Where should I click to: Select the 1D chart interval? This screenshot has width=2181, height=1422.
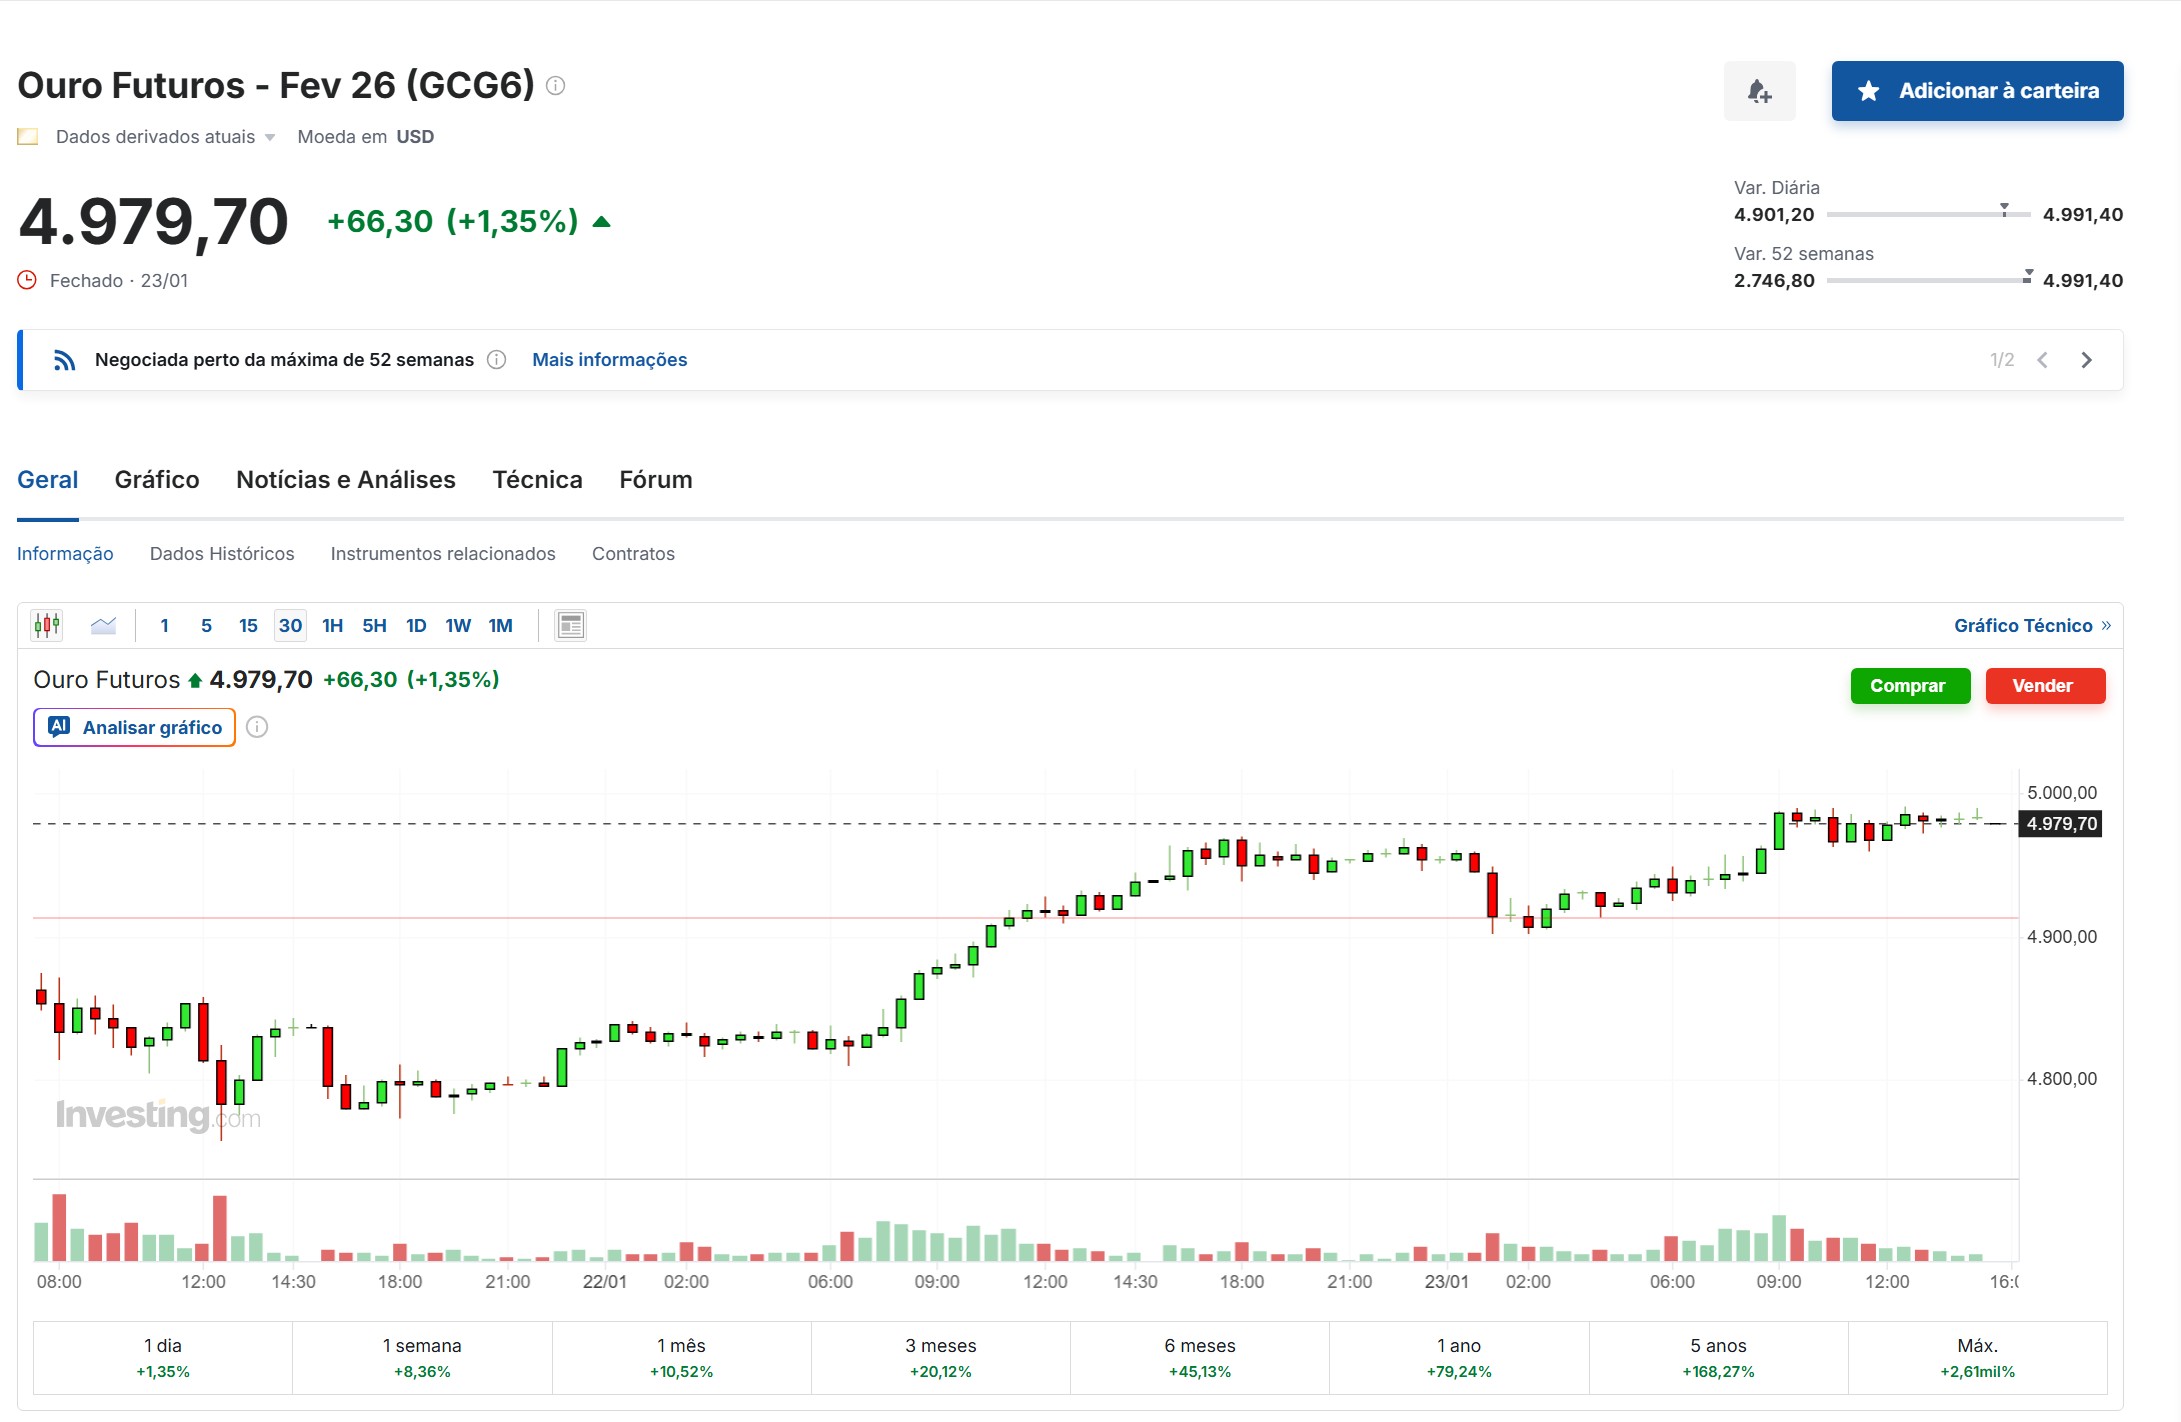(x=416, y=625)
